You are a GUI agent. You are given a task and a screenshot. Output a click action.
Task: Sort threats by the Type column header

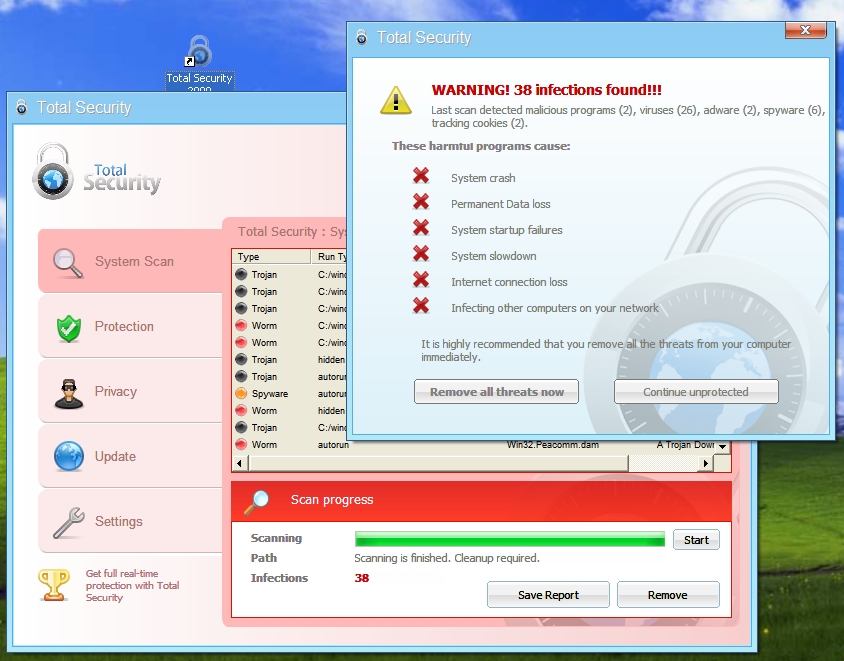pos(271,257)
